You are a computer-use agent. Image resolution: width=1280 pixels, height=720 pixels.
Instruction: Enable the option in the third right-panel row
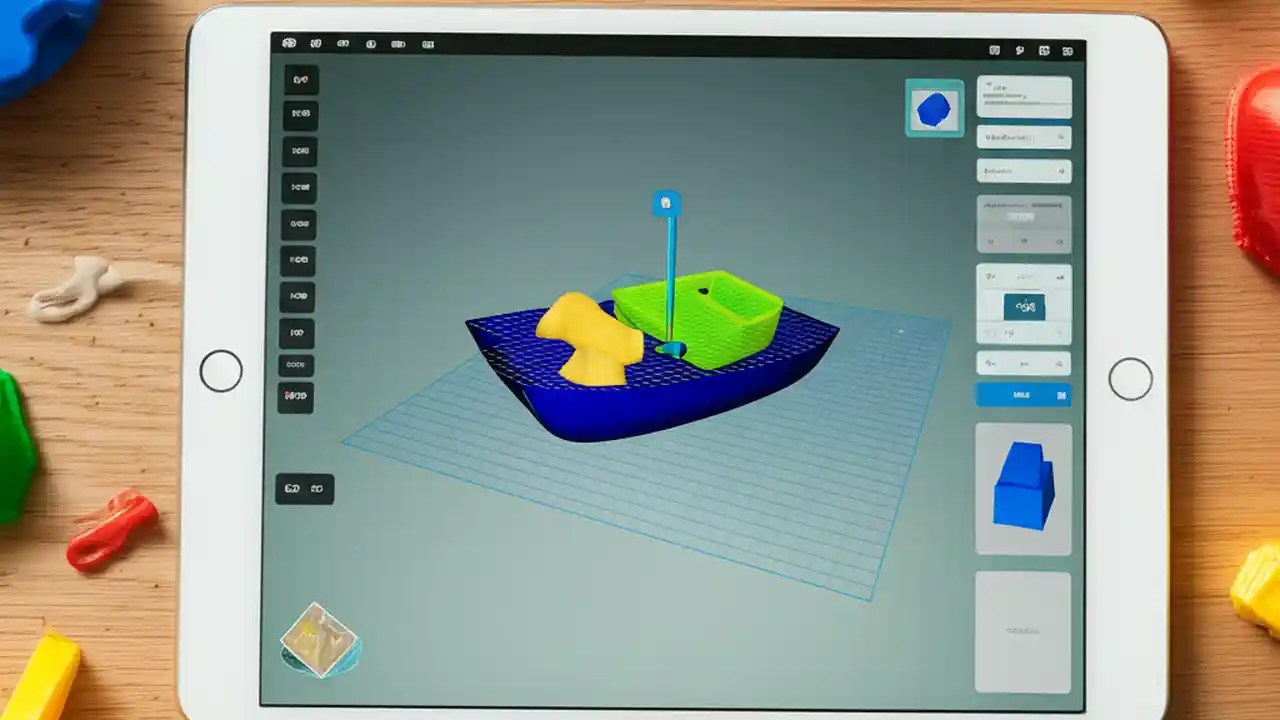point(1062,170)
